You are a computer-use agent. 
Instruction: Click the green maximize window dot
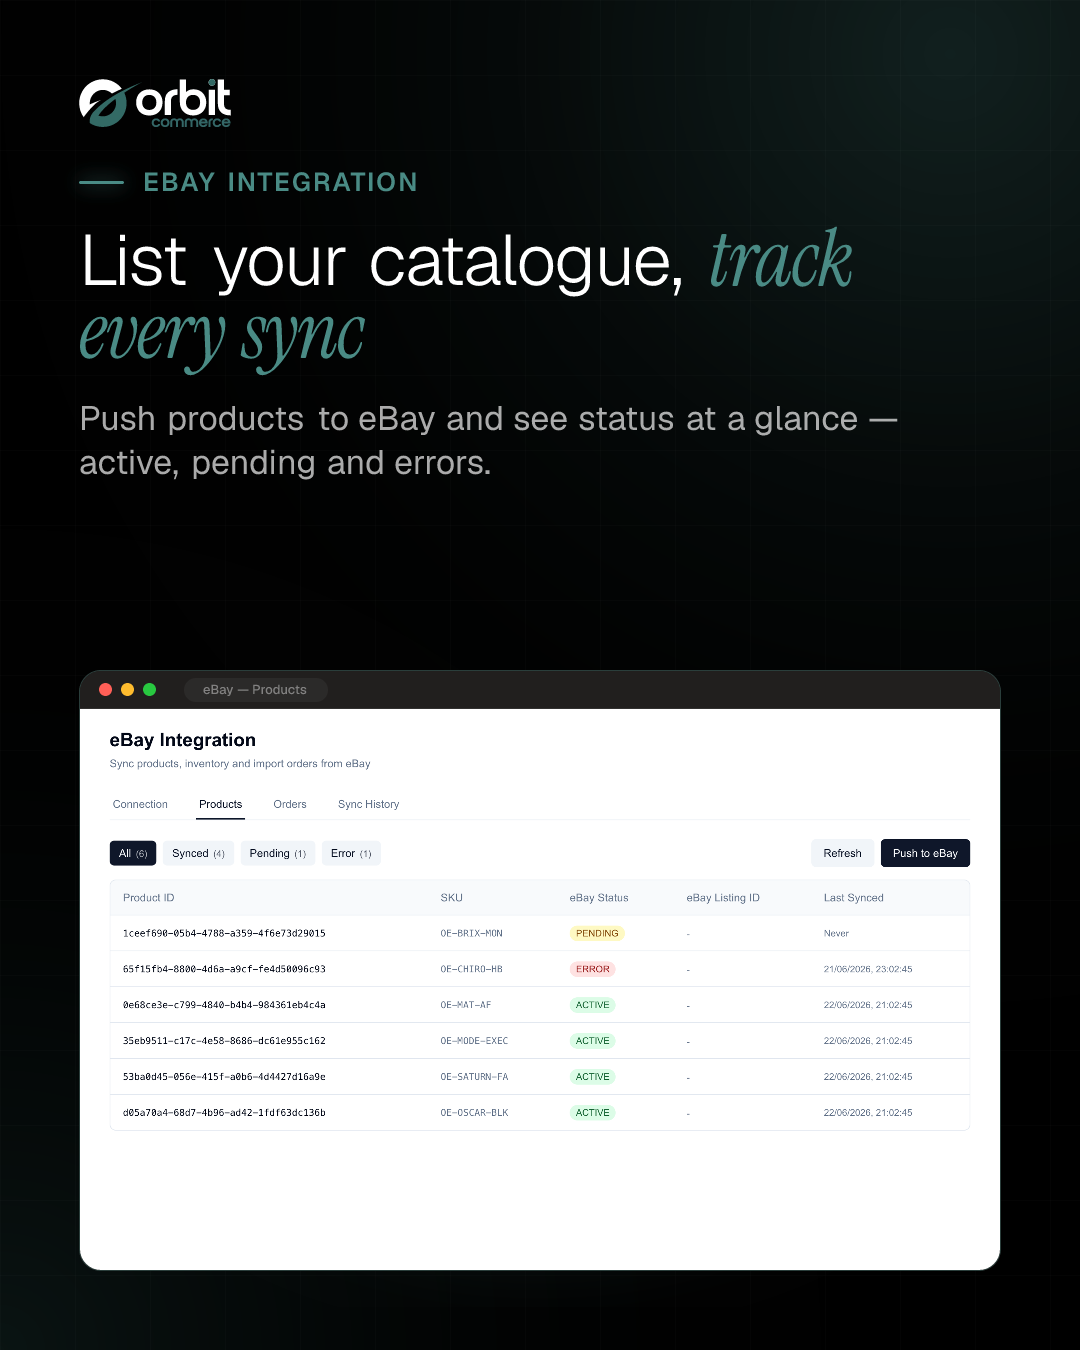[149, 690]
